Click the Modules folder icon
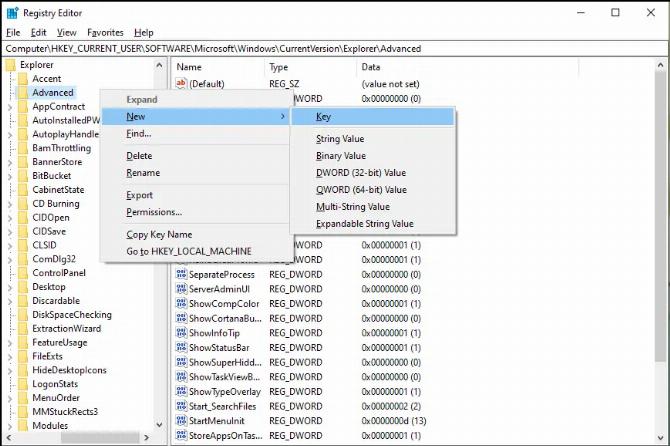Screen dimensions: 670x446 tap(23, 425)
